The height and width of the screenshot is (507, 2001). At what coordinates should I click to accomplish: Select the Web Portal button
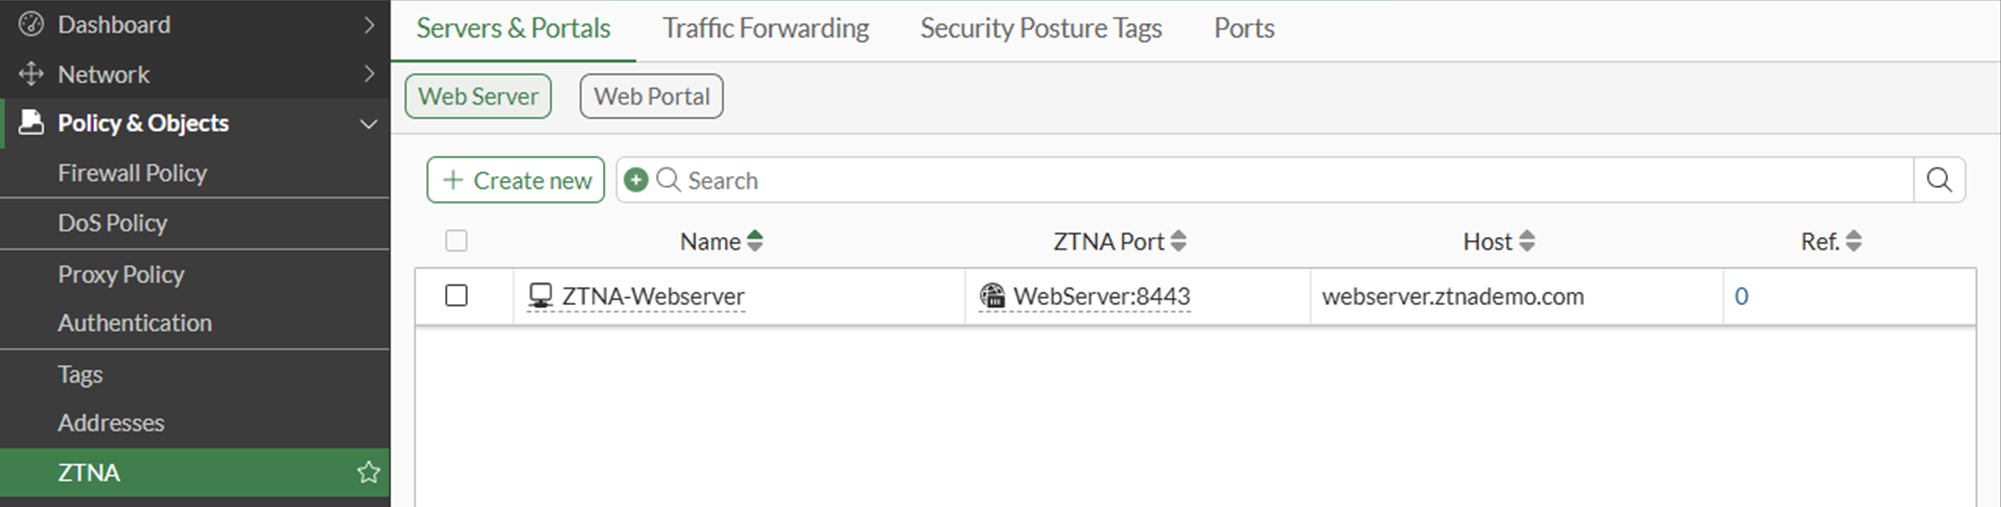pos(651,96)
